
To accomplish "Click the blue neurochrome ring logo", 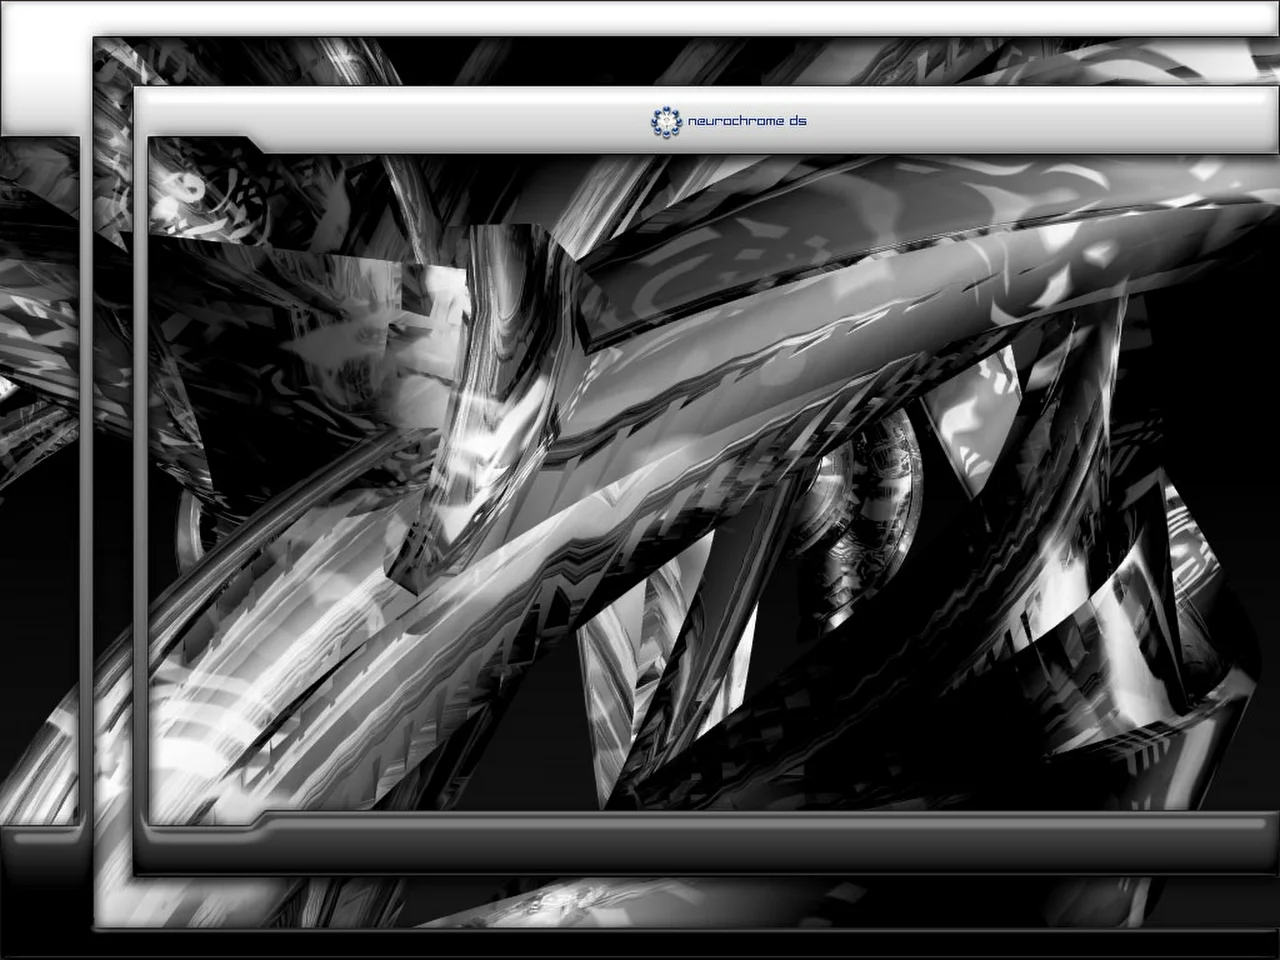I will click(662, 122).
